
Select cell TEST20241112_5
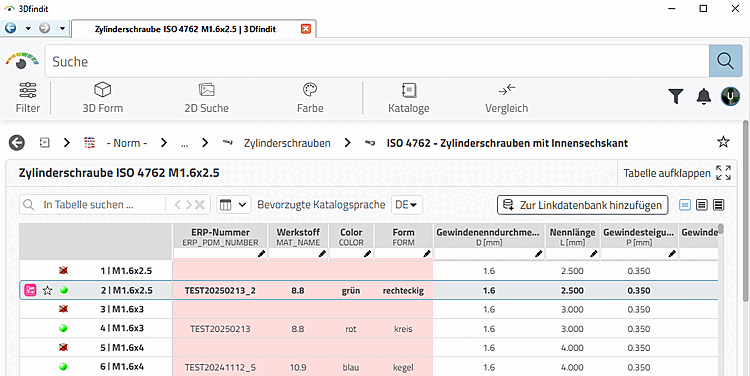pyautogui.click(x=221, y=367)
